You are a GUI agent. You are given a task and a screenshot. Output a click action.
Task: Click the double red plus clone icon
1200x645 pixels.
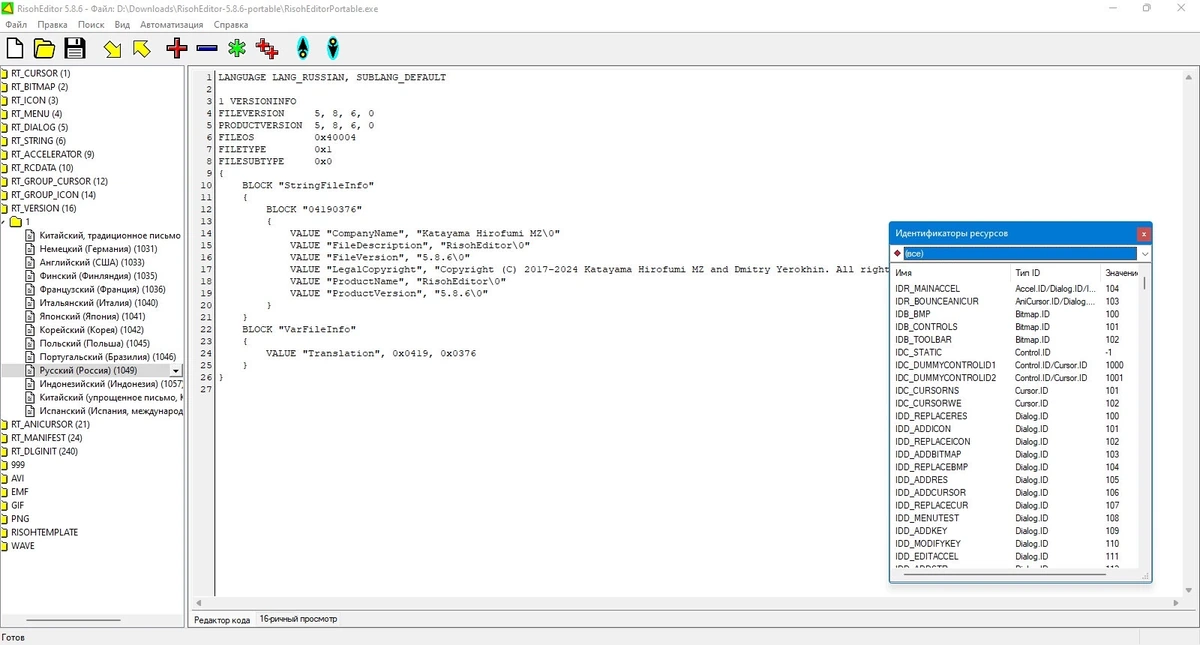click(267, 48)
